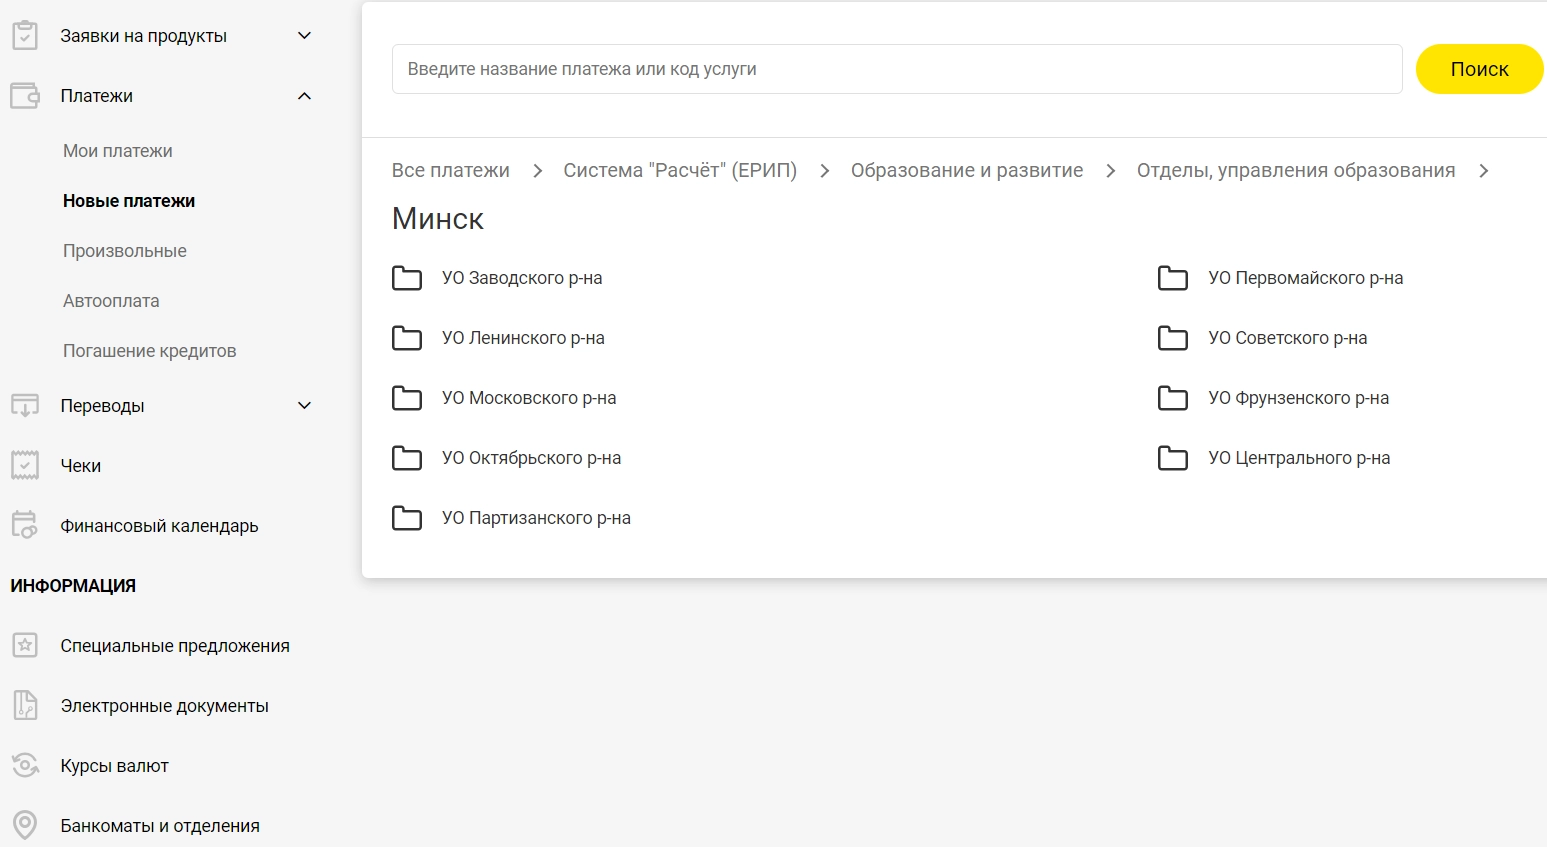This screenshot has width=1547, height=847.
Task: Click the Финансовый календарь calendar icon
Action: (25, 525)
